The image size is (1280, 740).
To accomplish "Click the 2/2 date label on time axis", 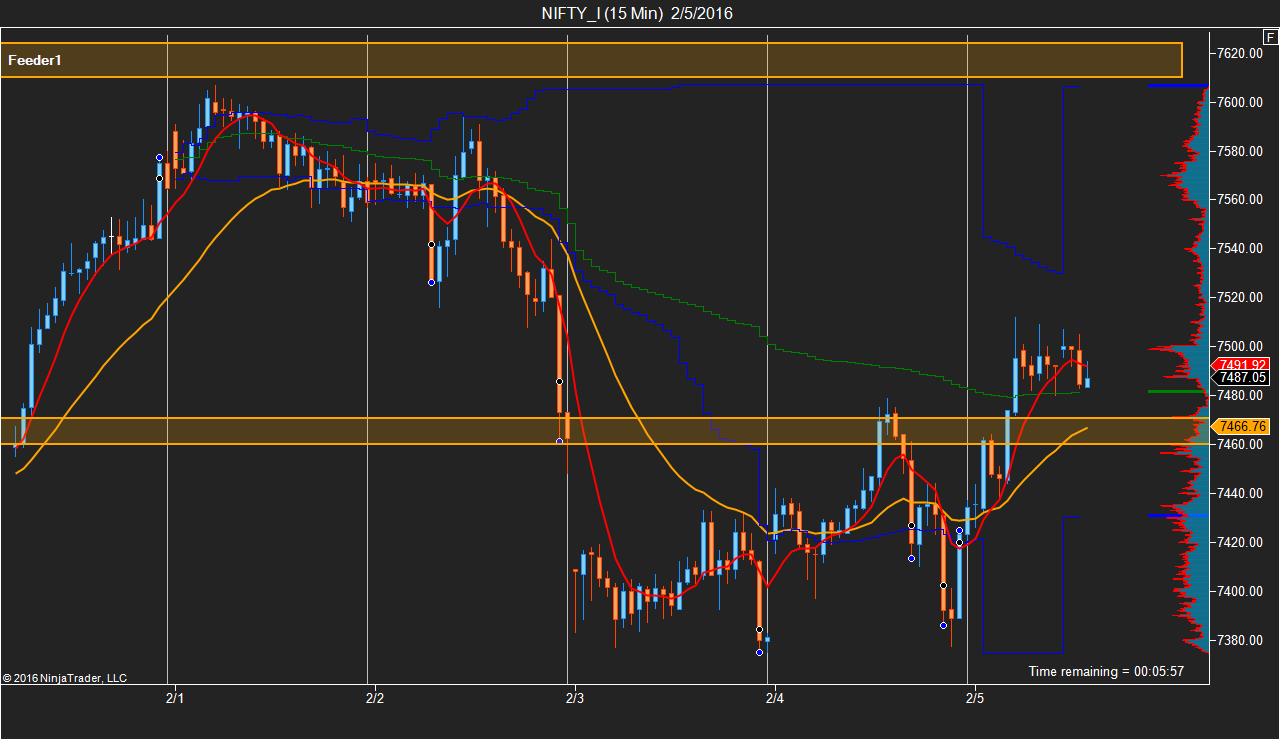I will pos(375,697).
